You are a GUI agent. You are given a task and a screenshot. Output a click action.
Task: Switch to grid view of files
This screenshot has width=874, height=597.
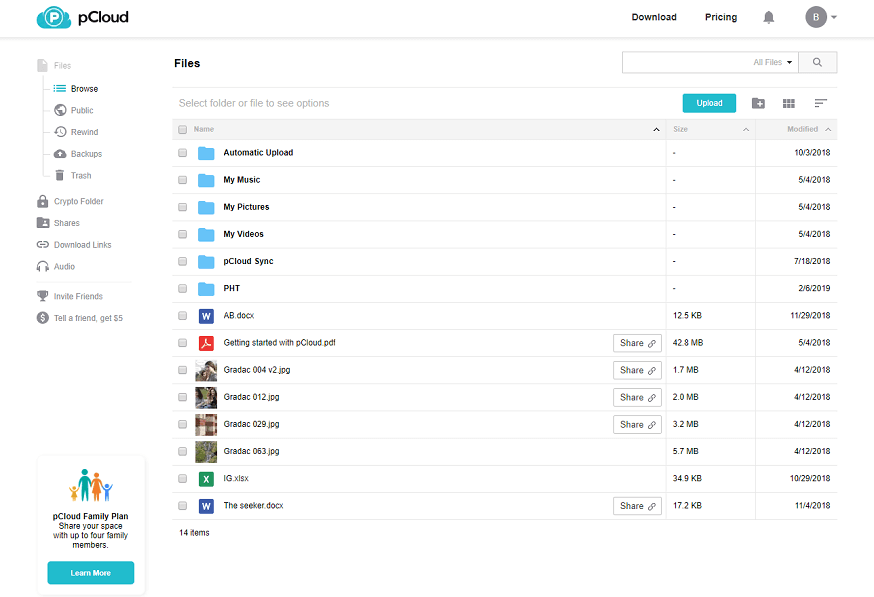click(x=788, y=103)
